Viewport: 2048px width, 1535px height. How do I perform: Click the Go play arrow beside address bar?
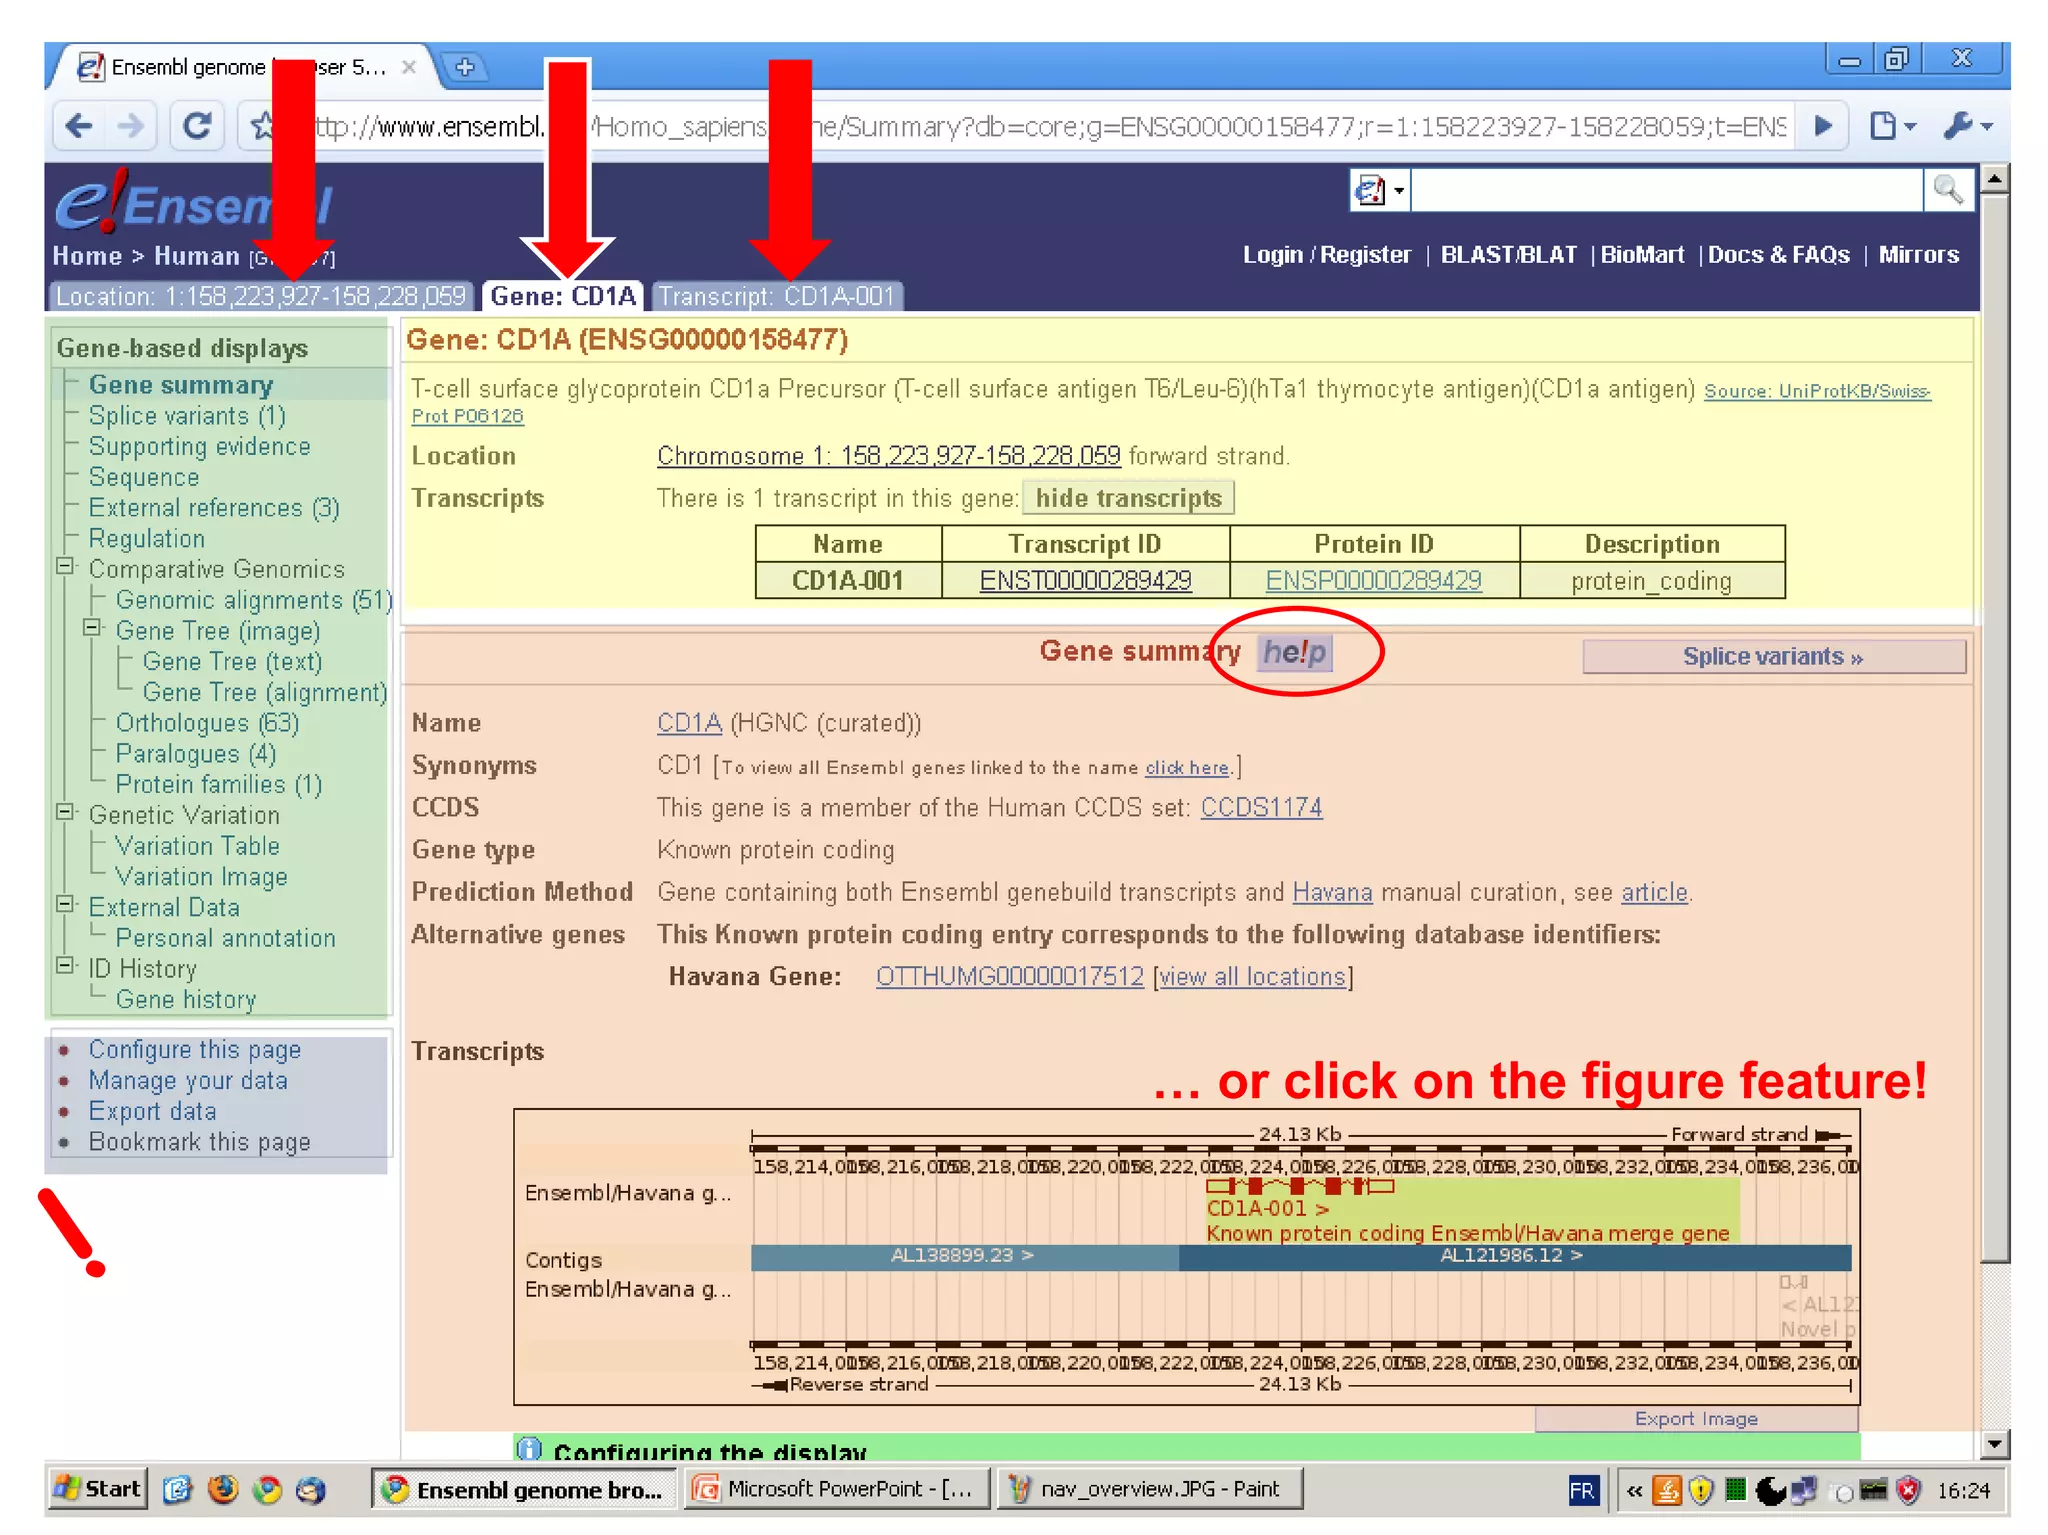(1822, 126)
